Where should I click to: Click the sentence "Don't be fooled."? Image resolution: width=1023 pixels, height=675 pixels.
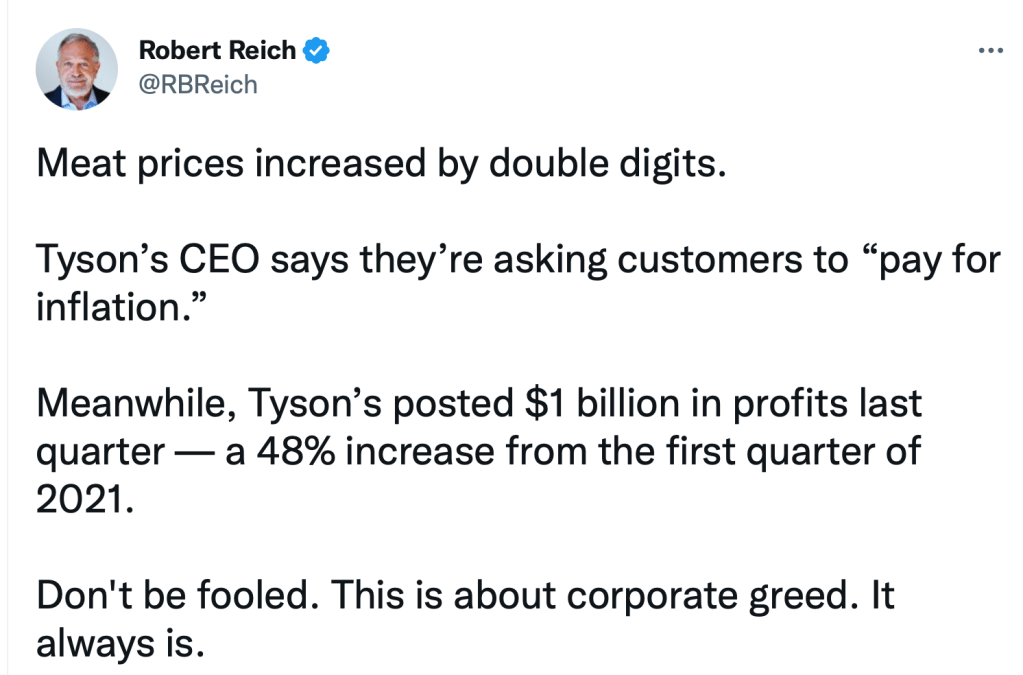tap(176, 596)
